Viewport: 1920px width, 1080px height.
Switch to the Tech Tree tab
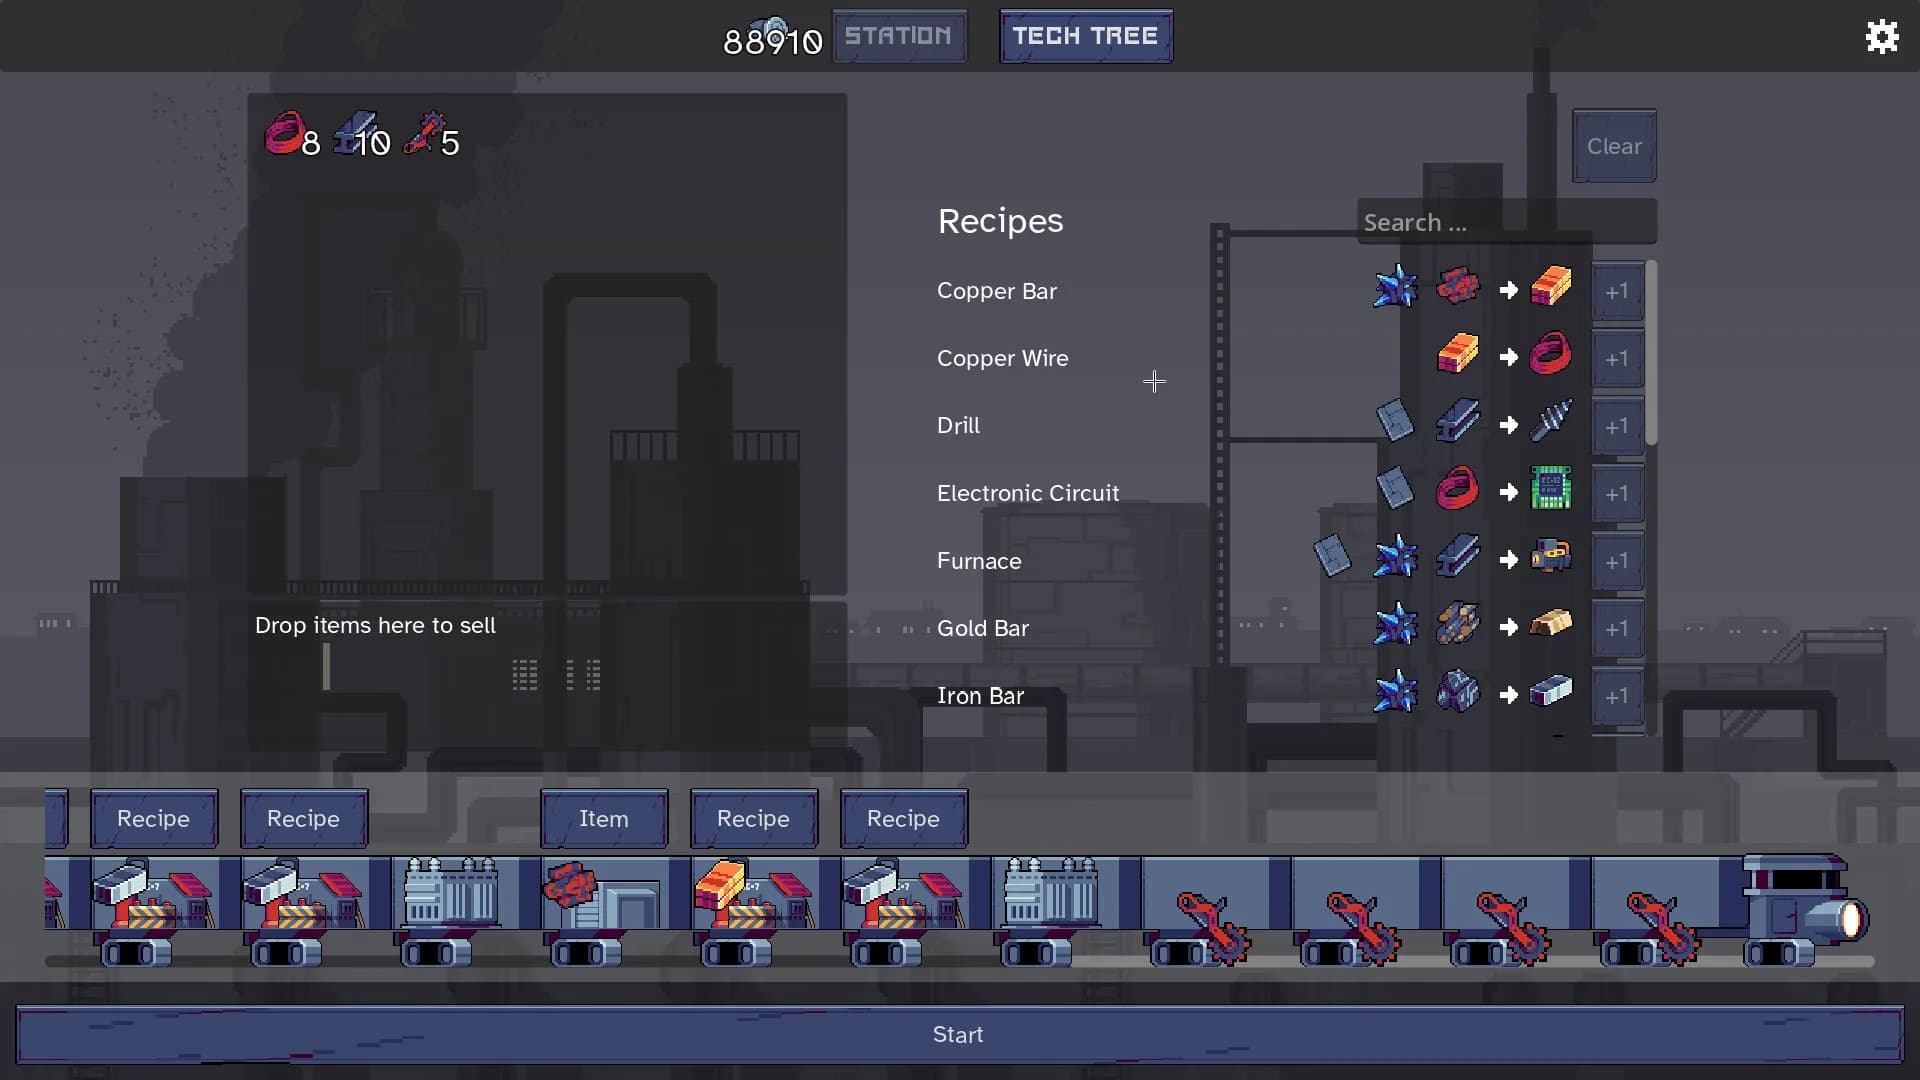(x=1086, y=36)
